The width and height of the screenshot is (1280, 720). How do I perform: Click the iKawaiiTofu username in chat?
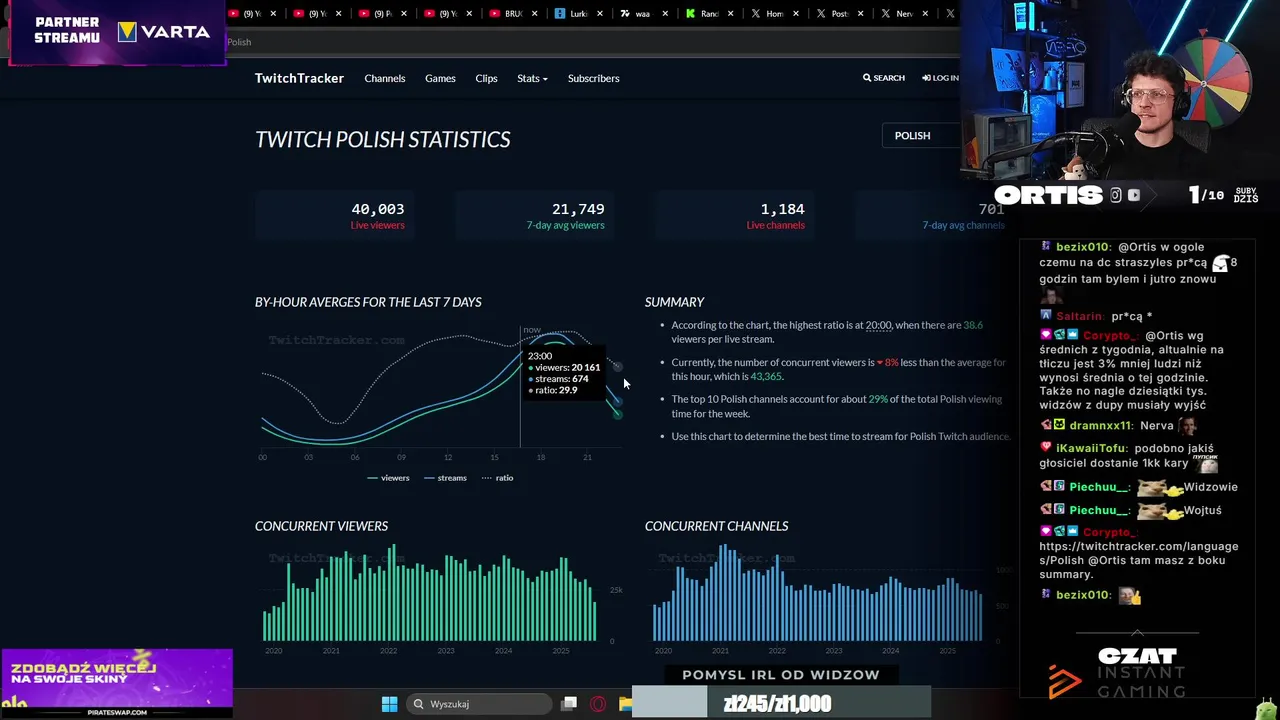[1091, 448]
